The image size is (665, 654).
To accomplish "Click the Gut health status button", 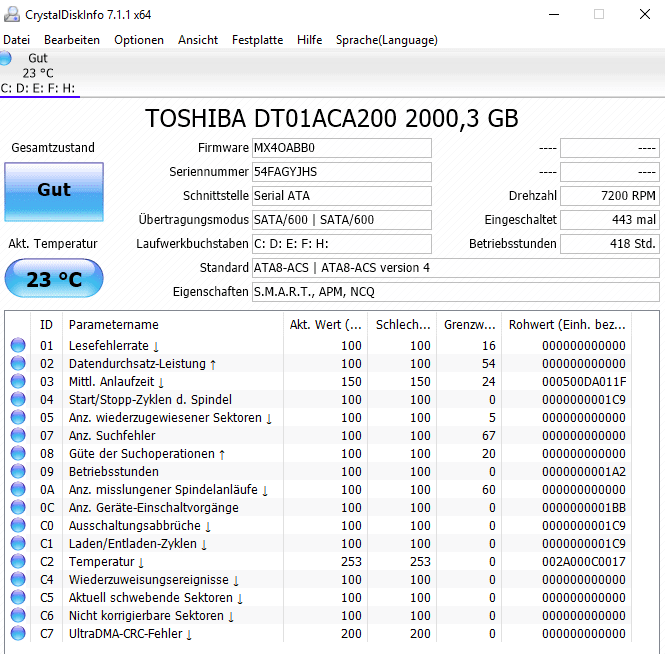I will pos(54,192).
